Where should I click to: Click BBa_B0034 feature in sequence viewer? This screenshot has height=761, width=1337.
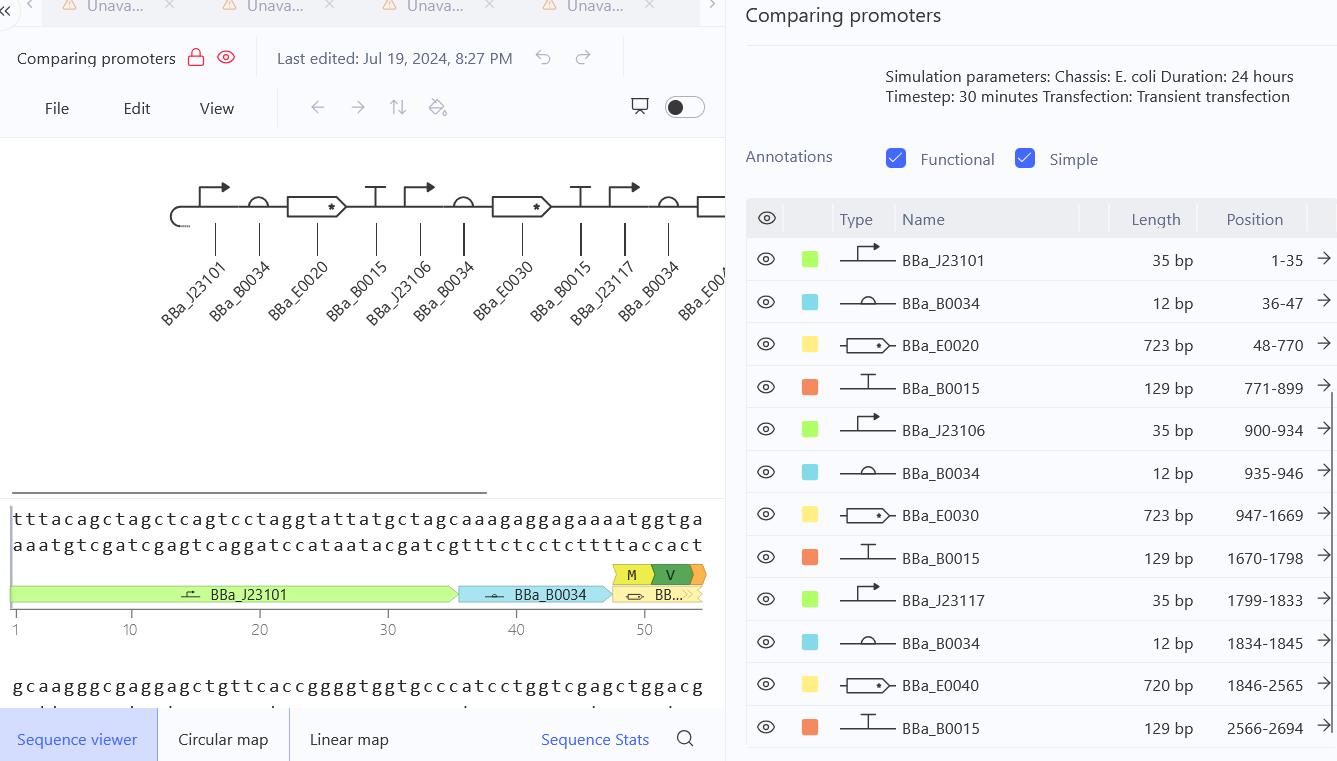535,594
